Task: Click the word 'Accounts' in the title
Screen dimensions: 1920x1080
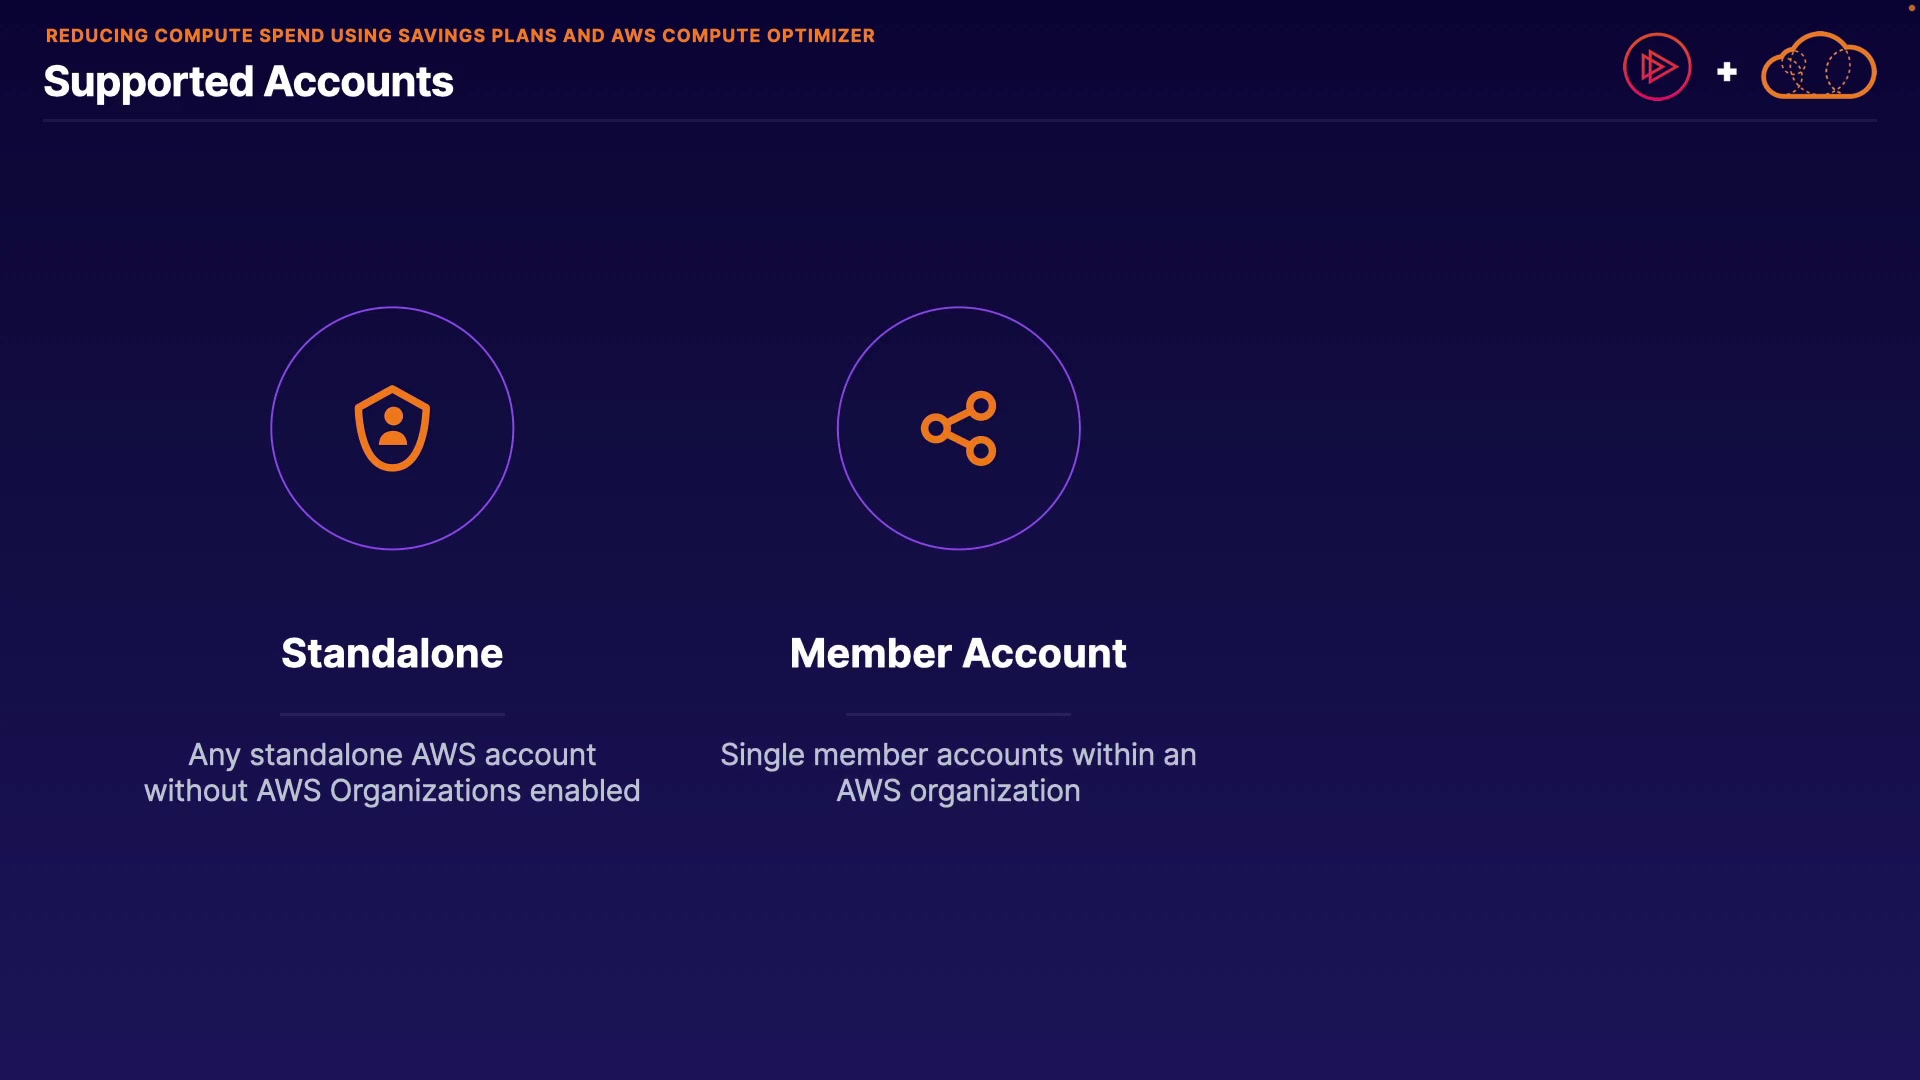Action: coord(358,82)
